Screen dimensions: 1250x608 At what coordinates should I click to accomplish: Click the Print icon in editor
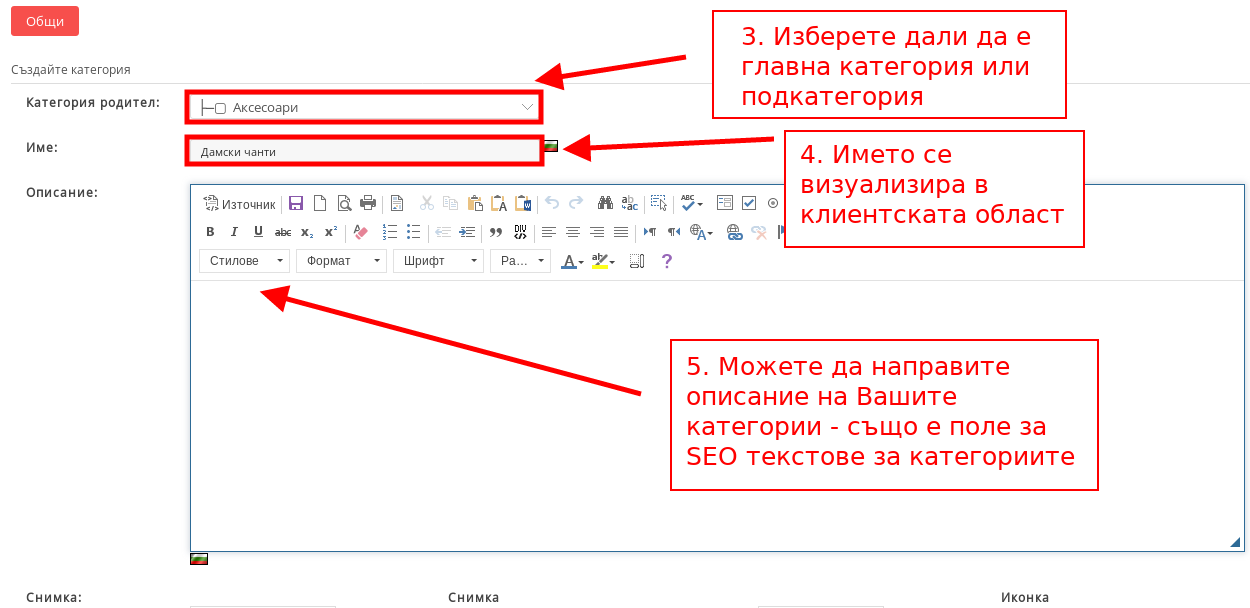click(x=368, y=203)
